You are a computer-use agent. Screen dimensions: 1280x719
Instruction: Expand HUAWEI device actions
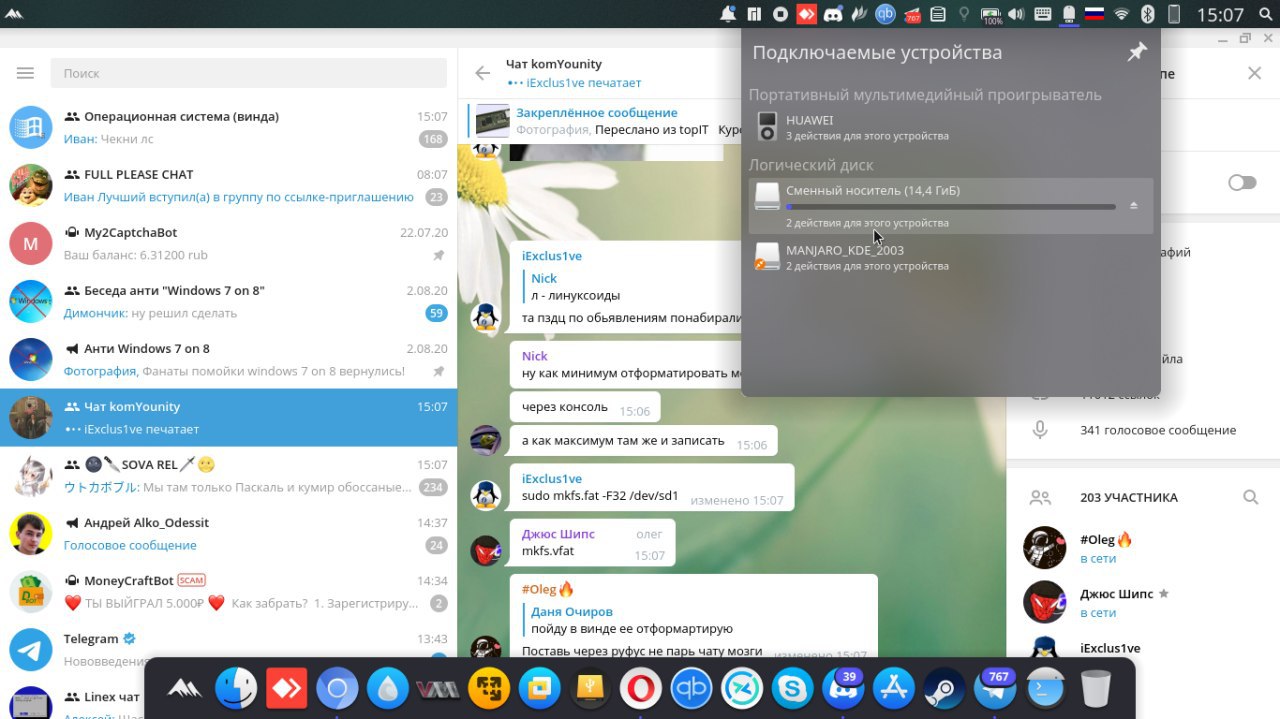coord(950,127)
